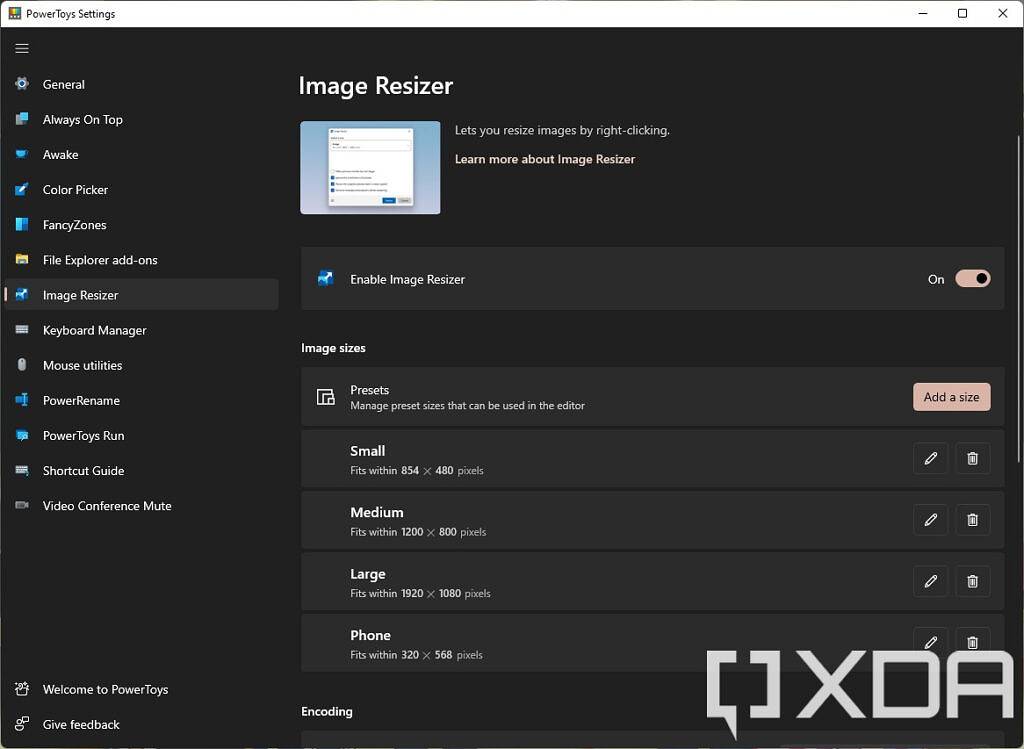
Task: Delete the Phone preset with the trash icon
Action: 972,642
